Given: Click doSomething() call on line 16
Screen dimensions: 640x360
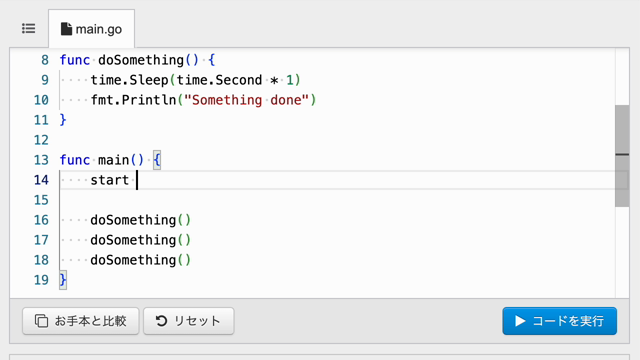Looking at the screenshot, I should pos(140,220).
